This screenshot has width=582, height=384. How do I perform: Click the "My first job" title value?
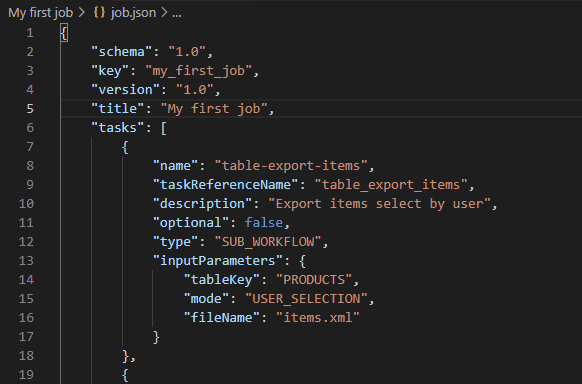point(214,109)
